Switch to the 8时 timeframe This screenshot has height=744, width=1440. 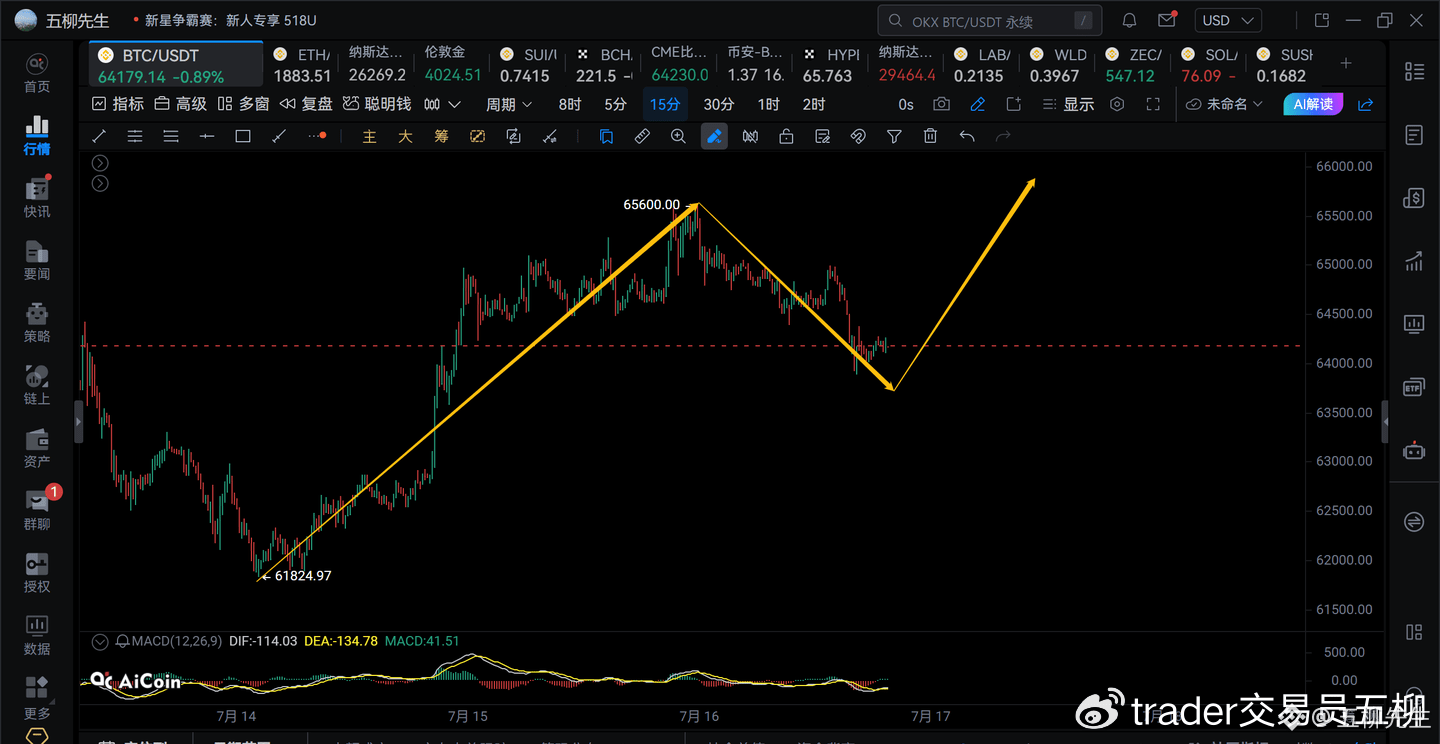point(570,104)
